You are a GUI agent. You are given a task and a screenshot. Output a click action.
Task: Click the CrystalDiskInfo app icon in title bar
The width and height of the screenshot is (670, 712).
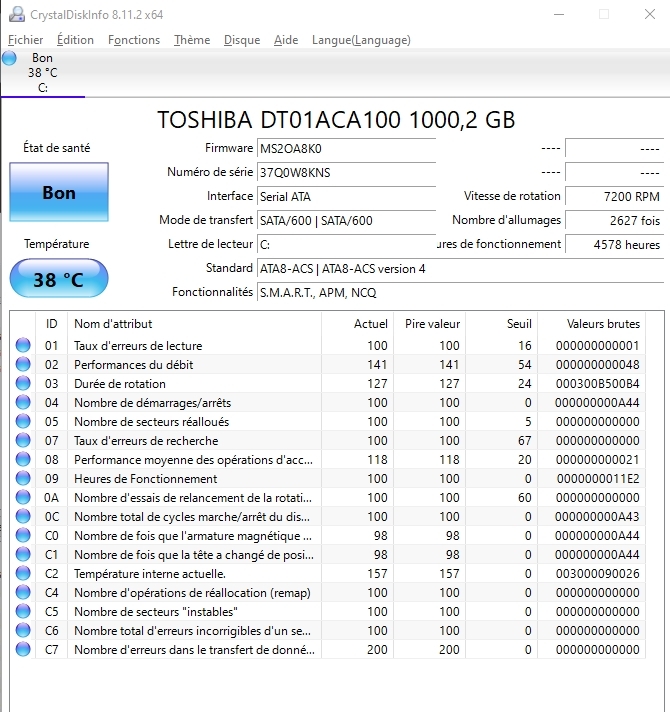[14, 14]
